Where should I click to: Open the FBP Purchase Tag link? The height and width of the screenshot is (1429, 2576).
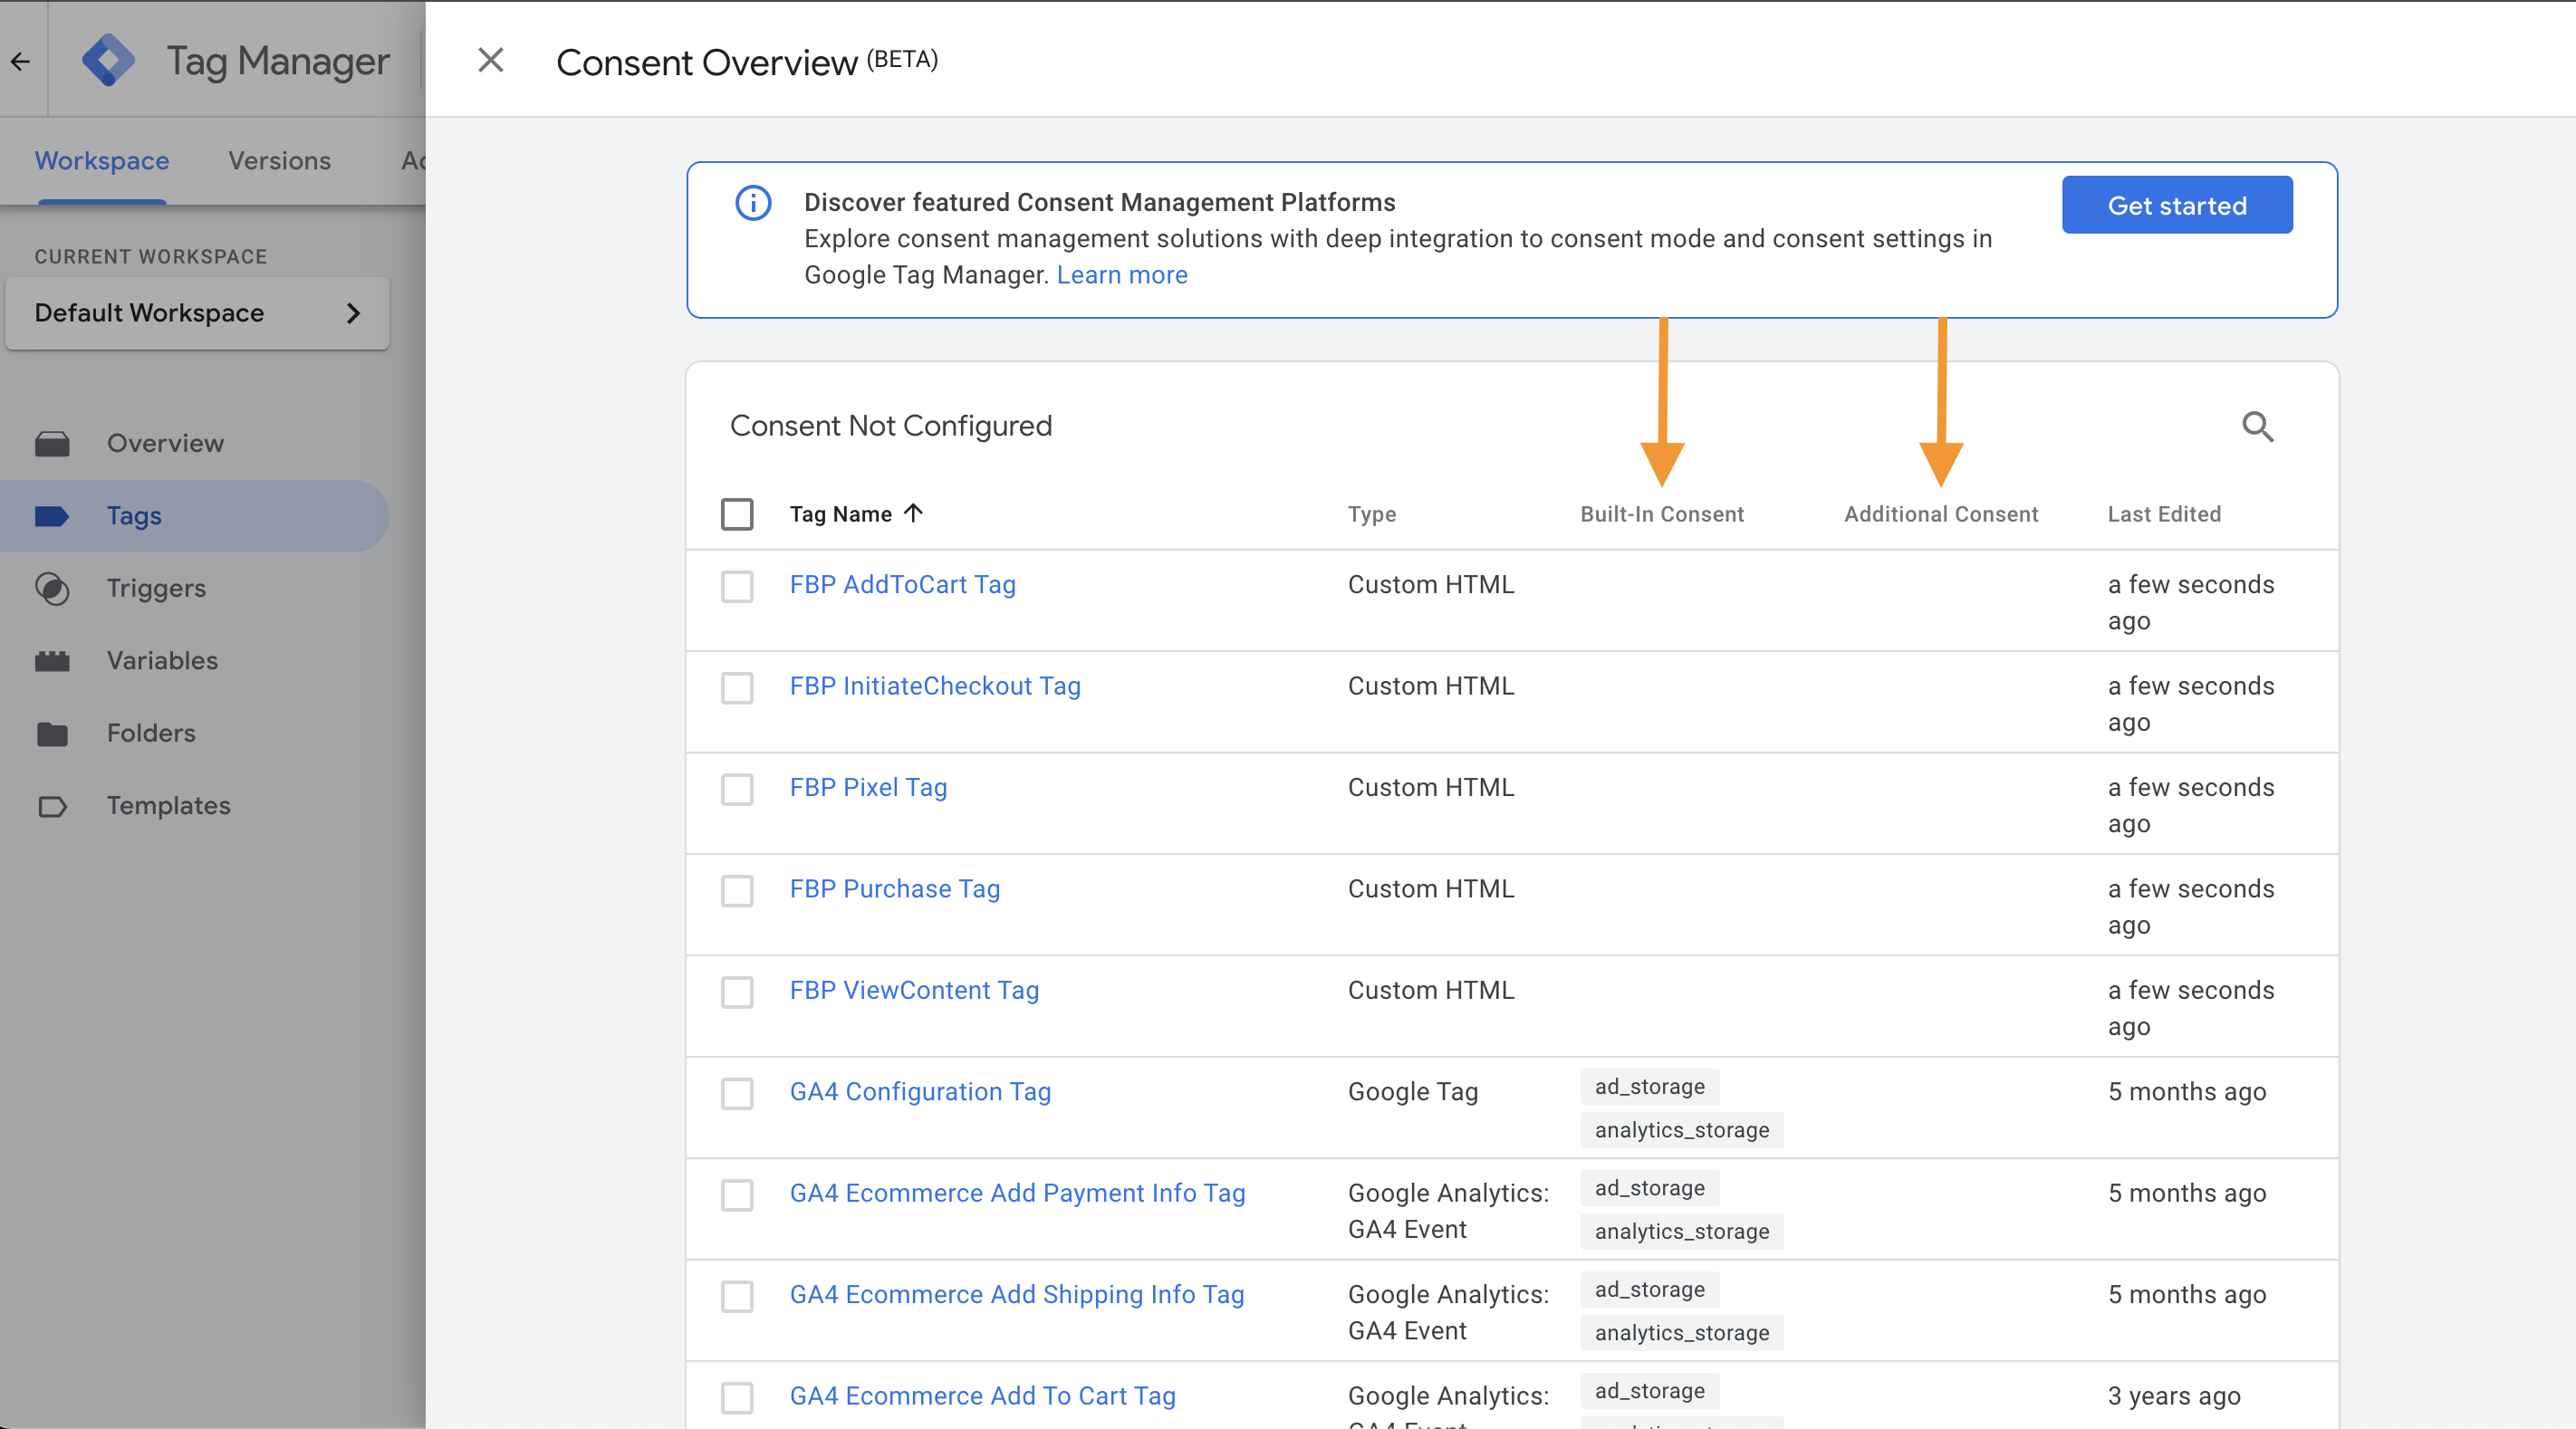[894, 889]
